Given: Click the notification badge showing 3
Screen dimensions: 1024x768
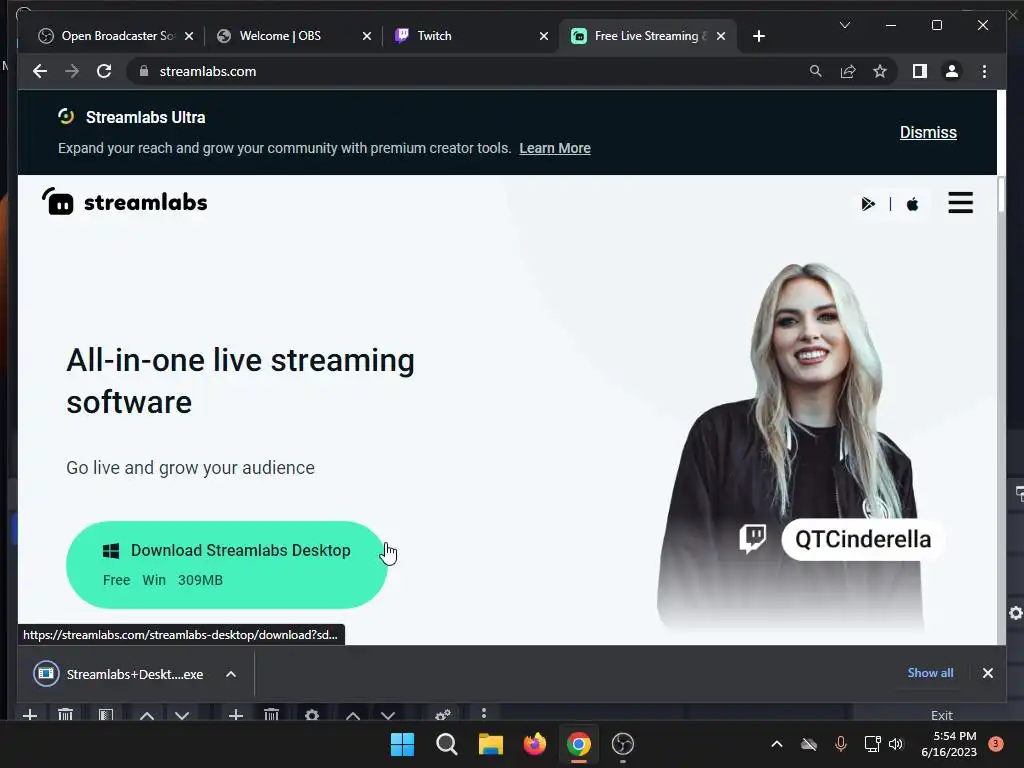Looking at the screenshot, I should 995,743.
